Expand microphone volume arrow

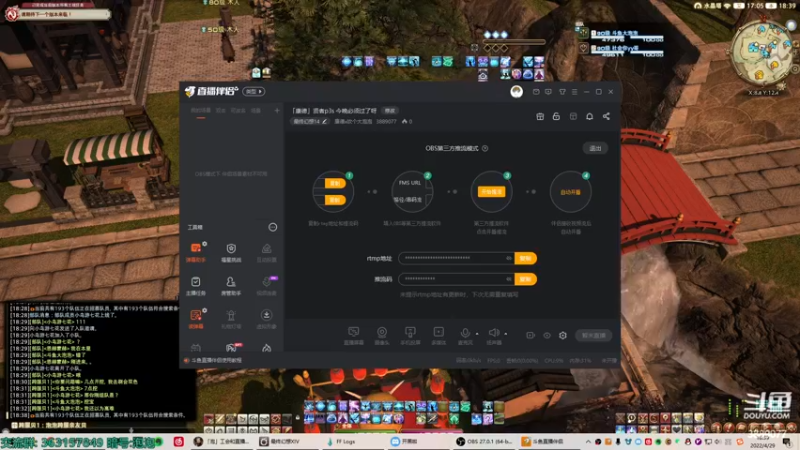(x=477, y=334)
